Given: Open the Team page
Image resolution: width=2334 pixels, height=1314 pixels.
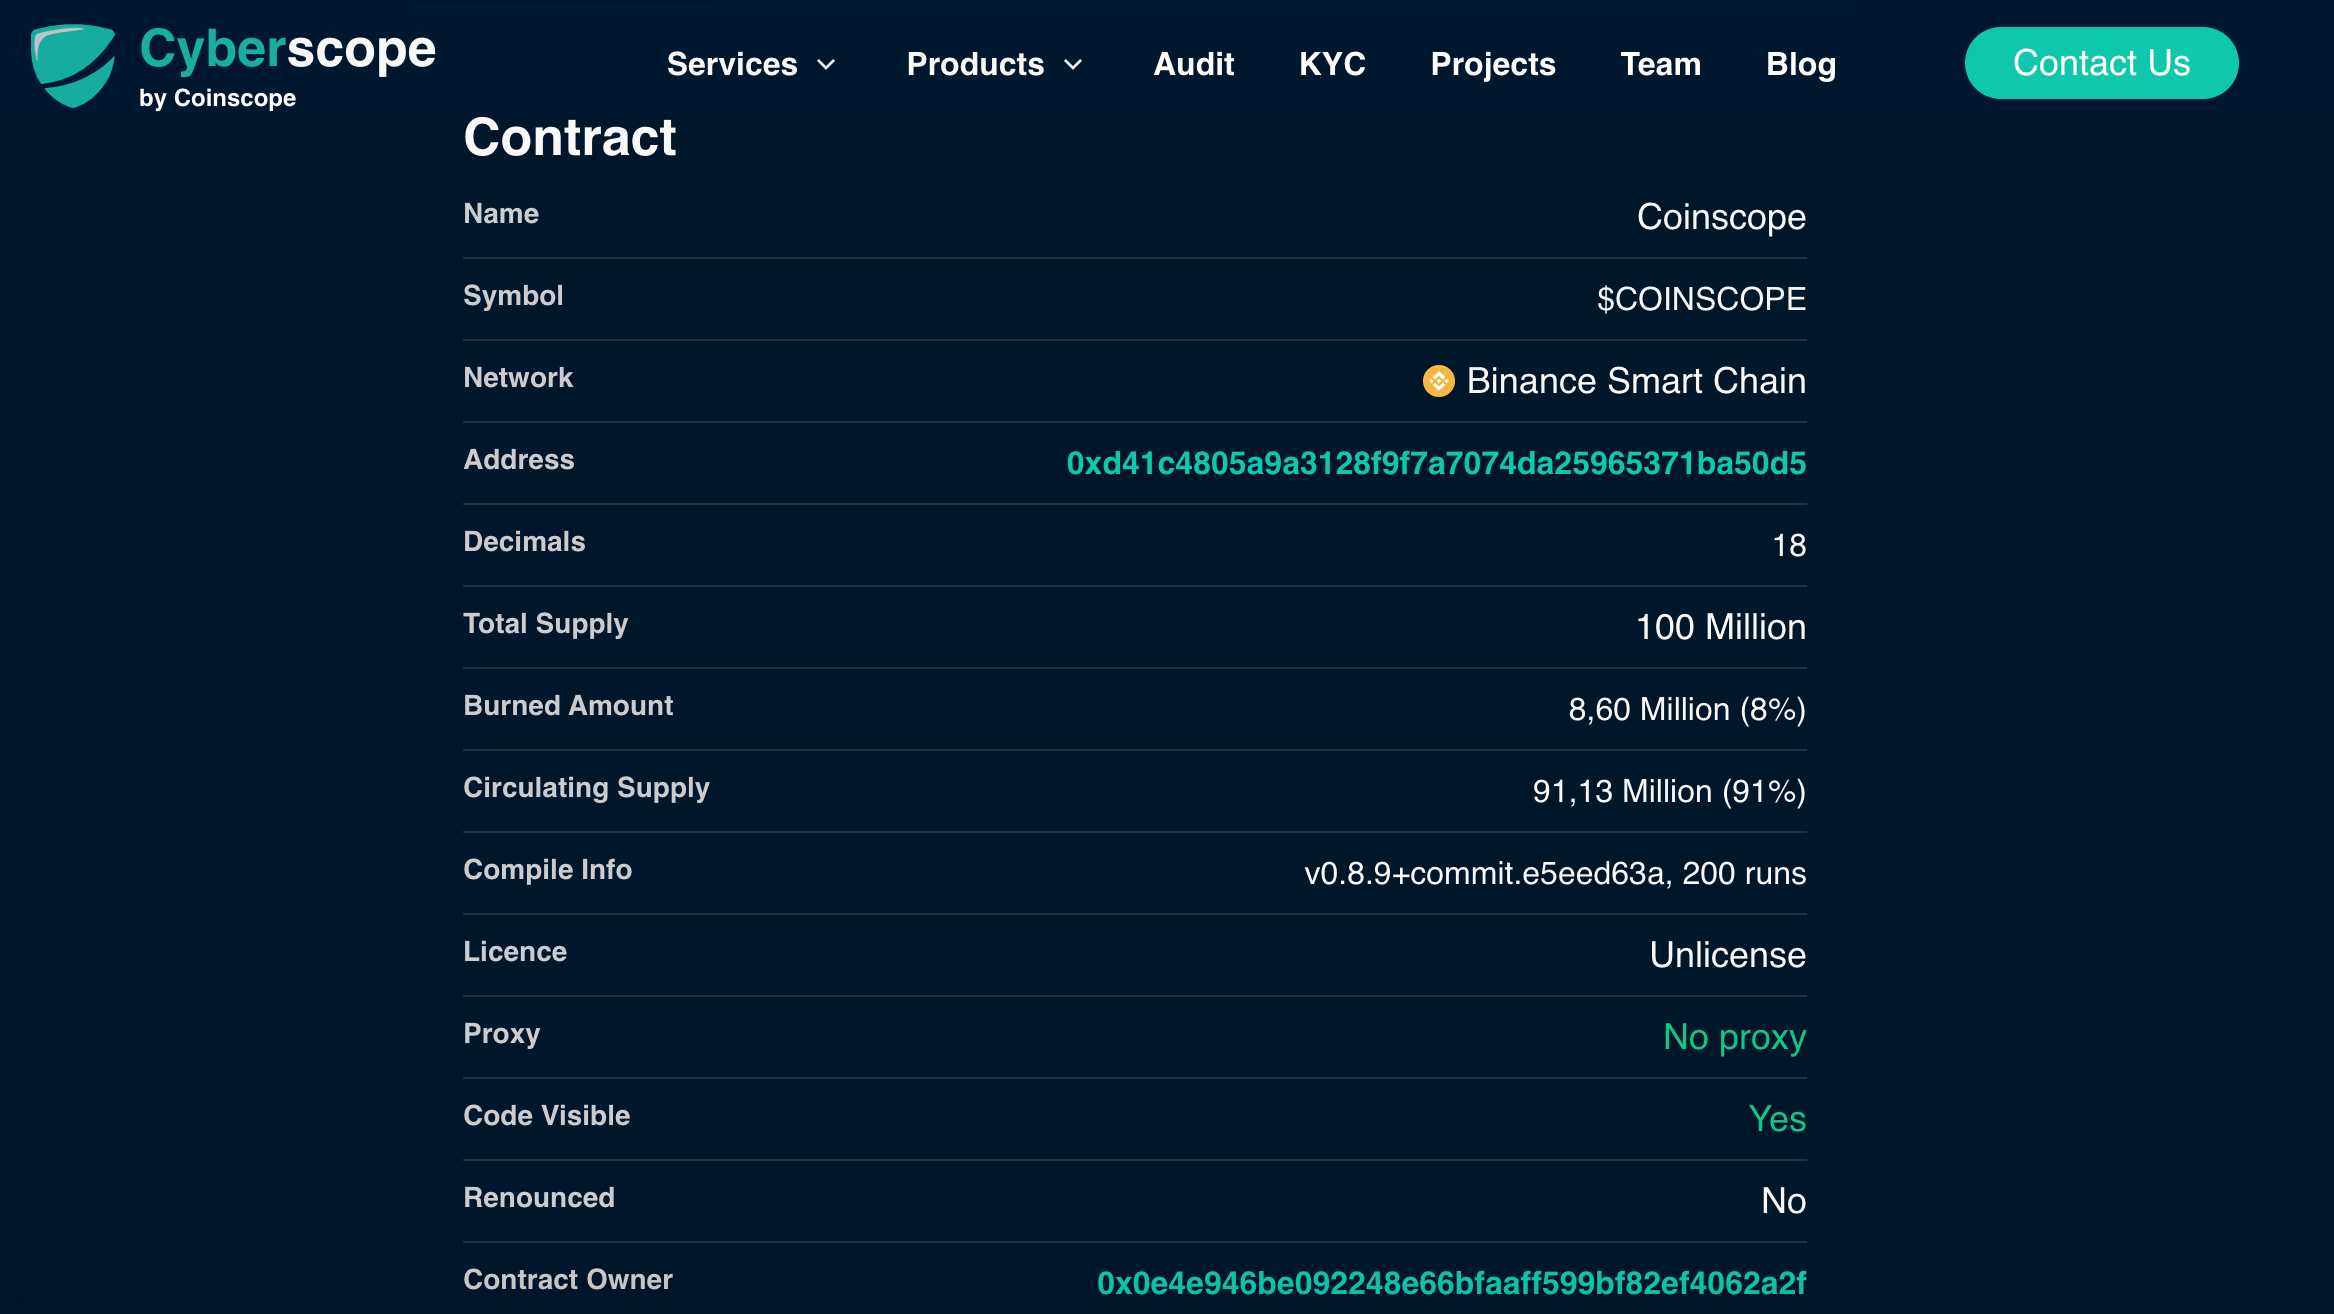Looking at the screenshot, I should pyautogui.click(x=1660, y=64).
